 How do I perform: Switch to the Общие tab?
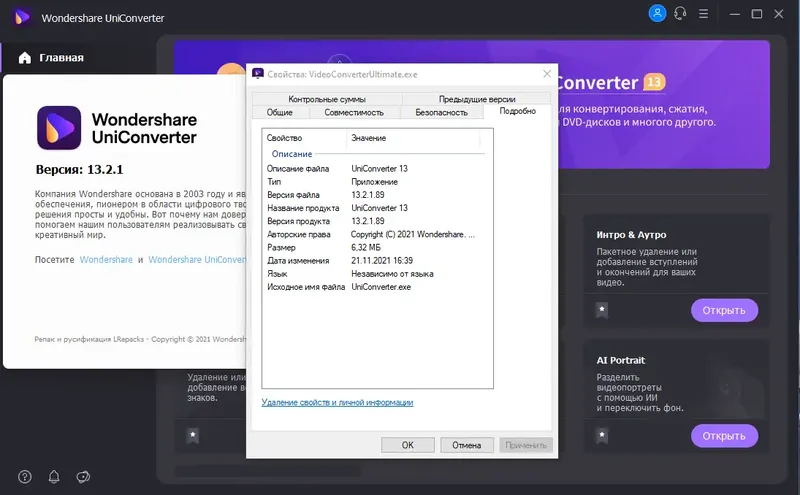click(x=280, y=112)
